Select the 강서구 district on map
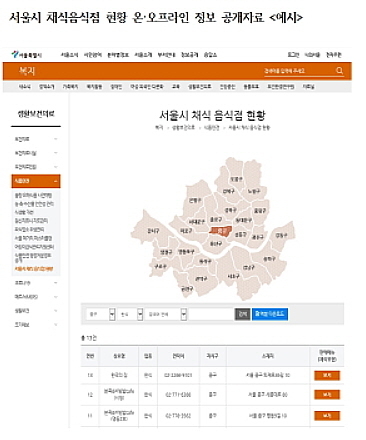The width and height of the screenshot is (366, 440). (x=153, y=231)
